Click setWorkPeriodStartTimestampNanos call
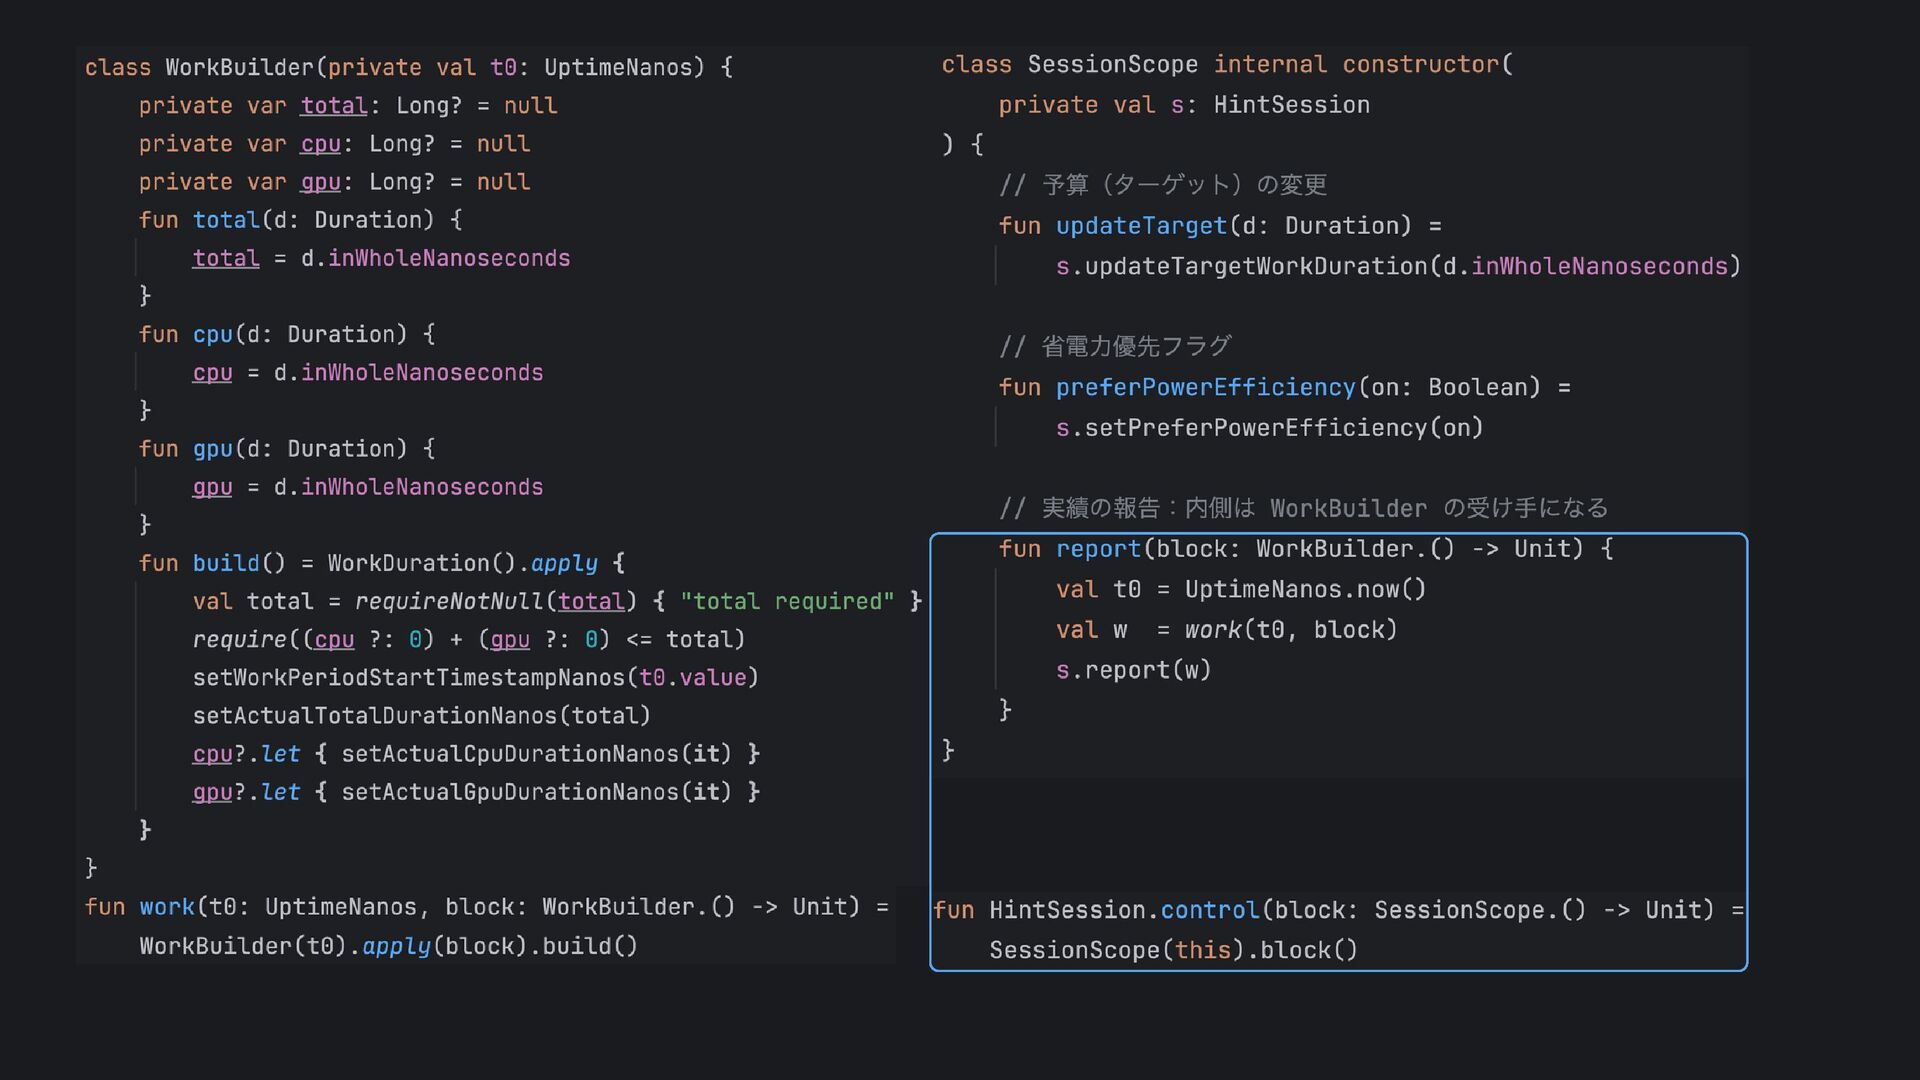Image resolution: width=1920 pixels, height=1080 pixels. pyautogui.click(x=408, y=678)
